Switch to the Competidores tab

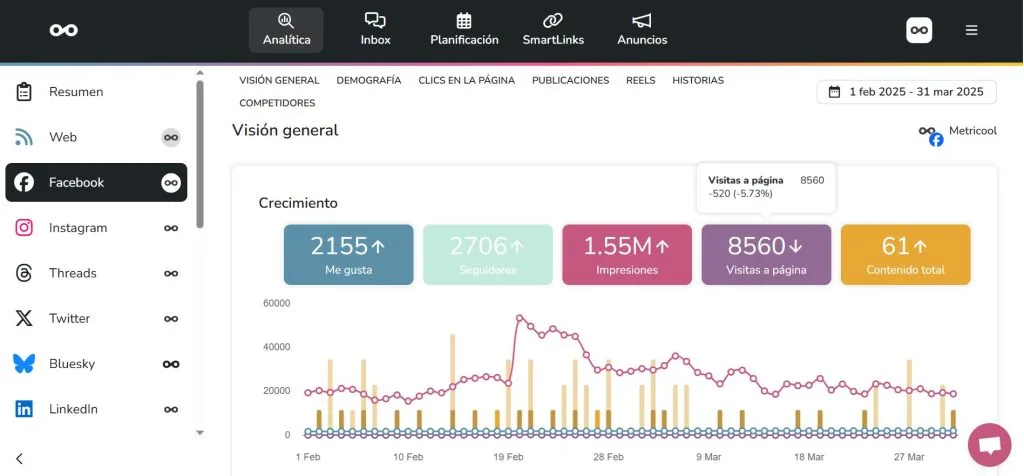pos(277,103)
